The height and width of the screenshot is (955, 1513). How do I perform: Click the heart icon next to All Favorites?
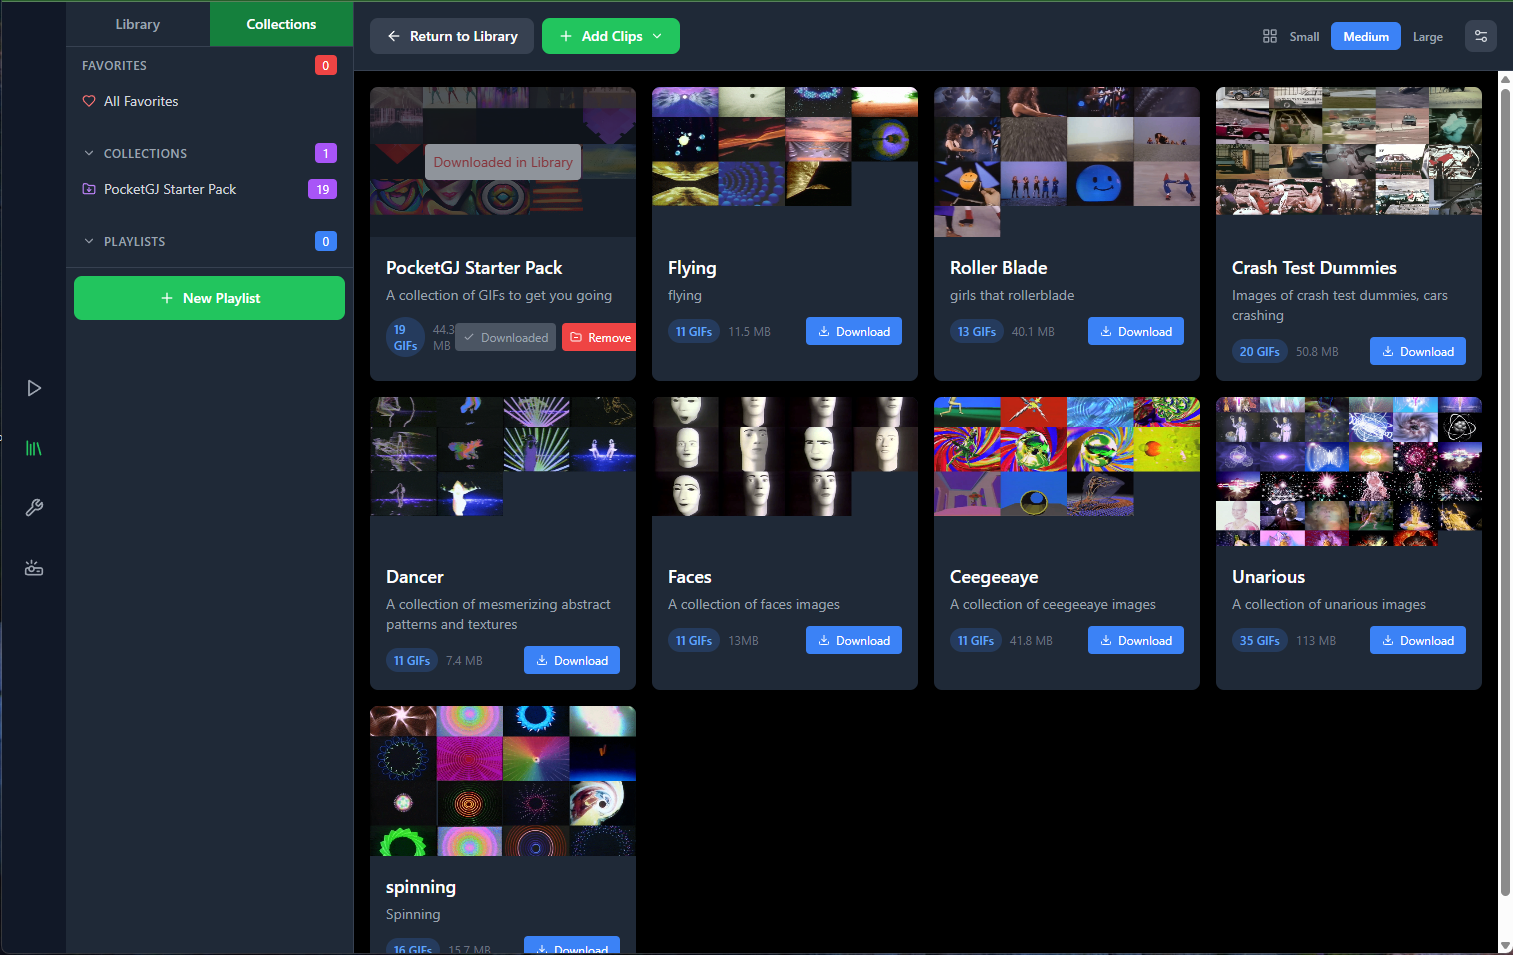(89, 101)
